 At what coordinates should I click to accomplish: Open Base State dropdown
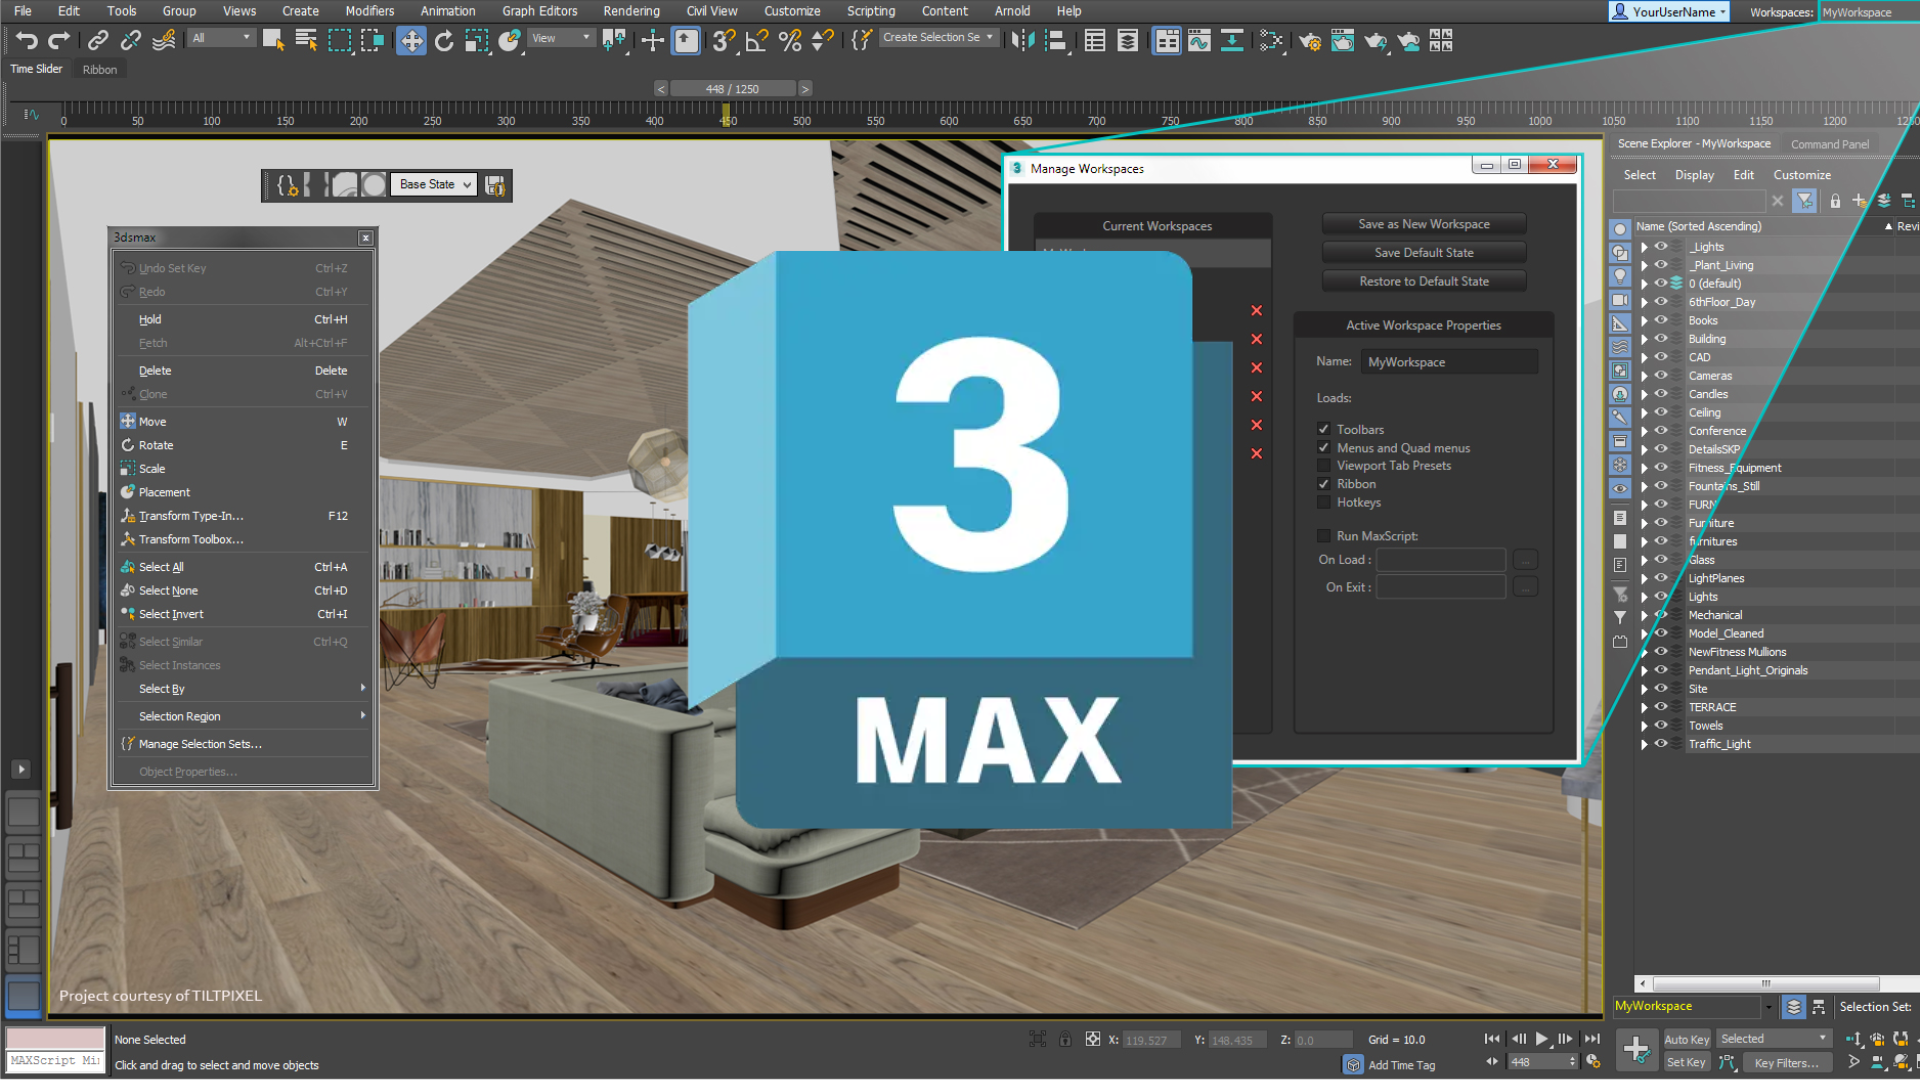coord(434,184)
